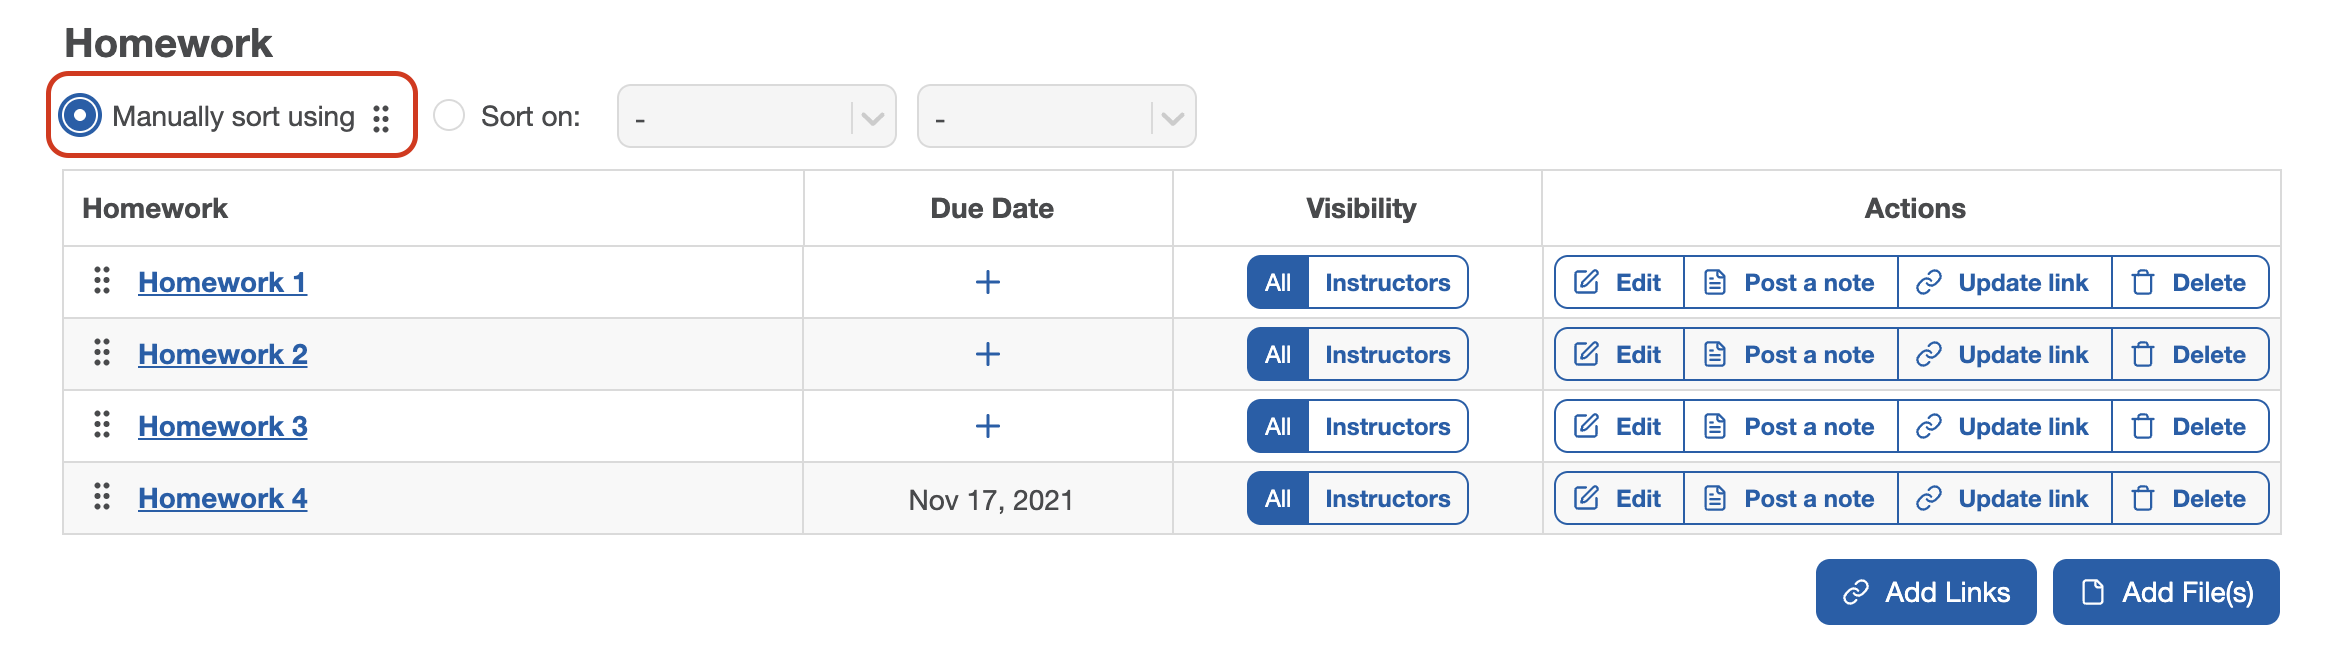Open the Homework 4 link
The width and height of the screenshot is (2342, 646).
222,498
